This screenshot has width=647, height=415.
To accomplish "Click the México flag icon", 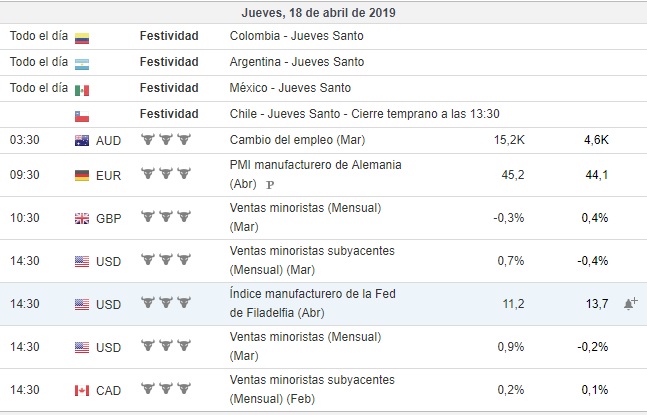I will [x=82, y=89].
